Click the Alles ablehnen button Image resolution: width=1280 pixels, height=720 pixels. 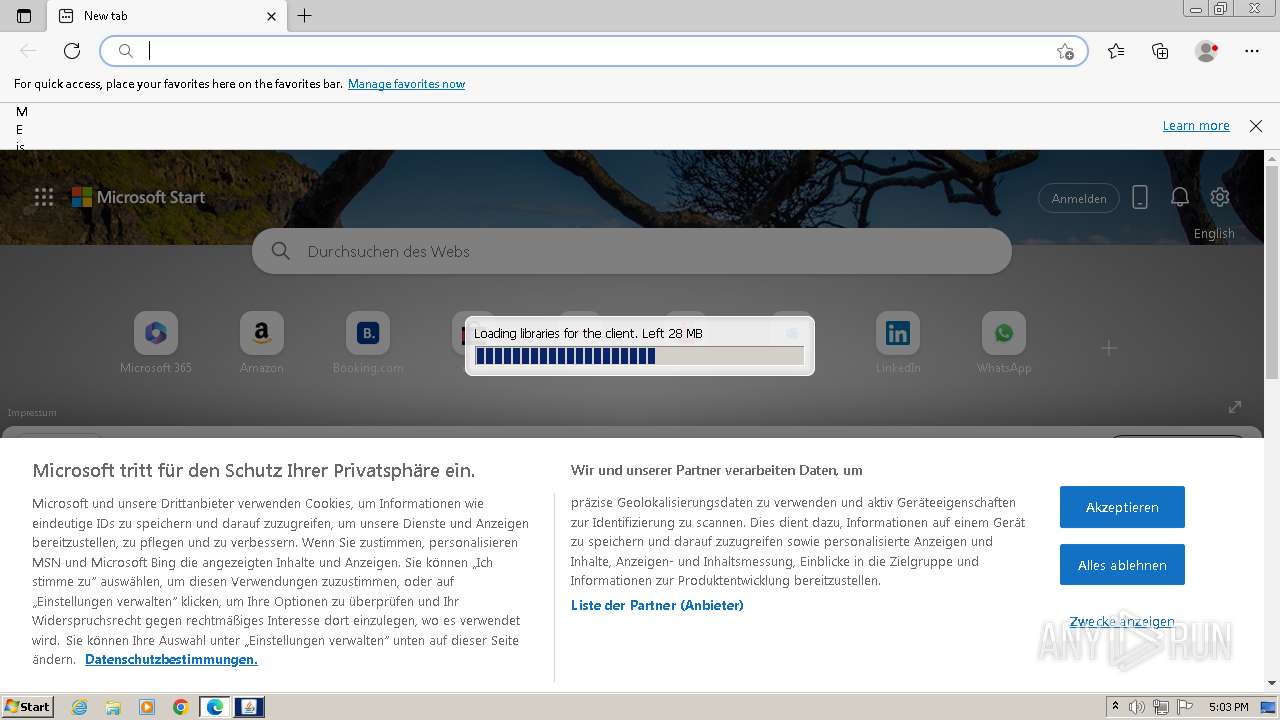[1122, 565]
